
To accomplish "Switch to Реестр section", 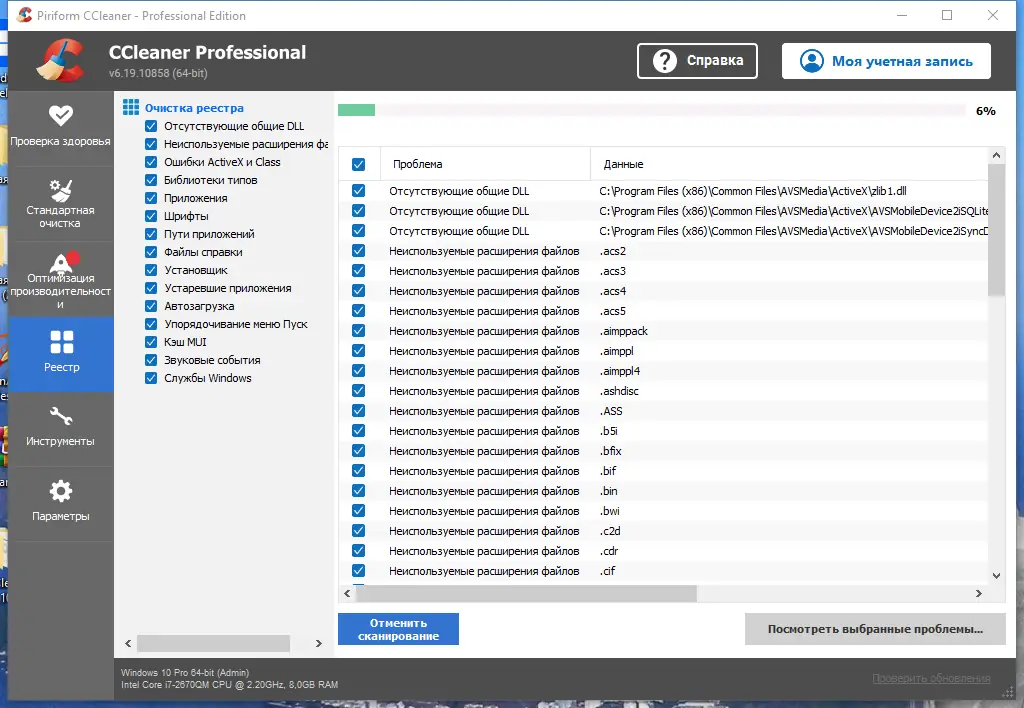I will (61, 354).
